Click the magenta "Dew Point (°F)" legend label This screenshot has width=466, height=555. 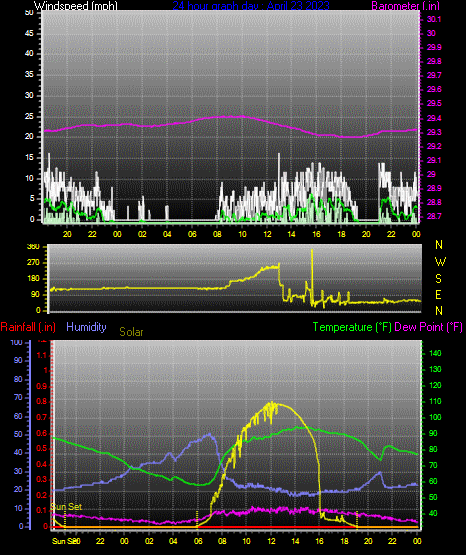pos(428,327)
